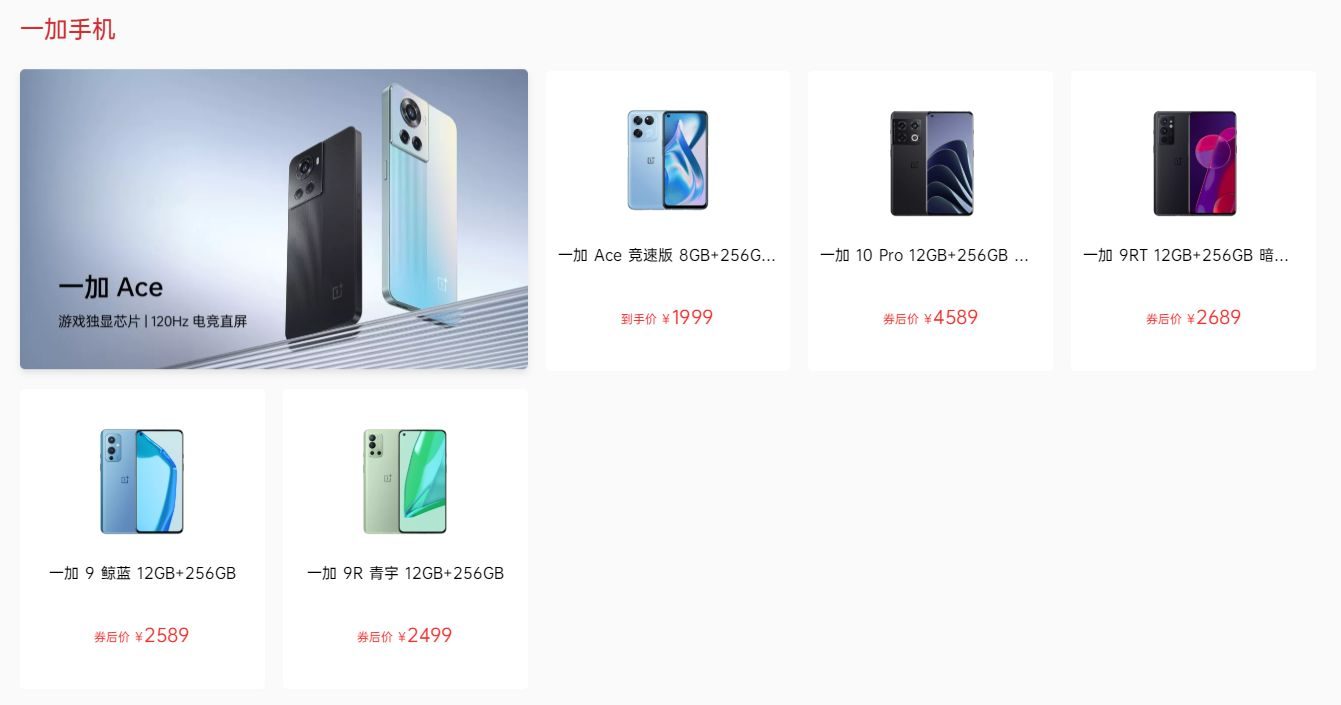Click the 一加 Ace 竞速版 phone image
Image resolution: width=1341 pixels, height=705 pixels.
[668, 160]
